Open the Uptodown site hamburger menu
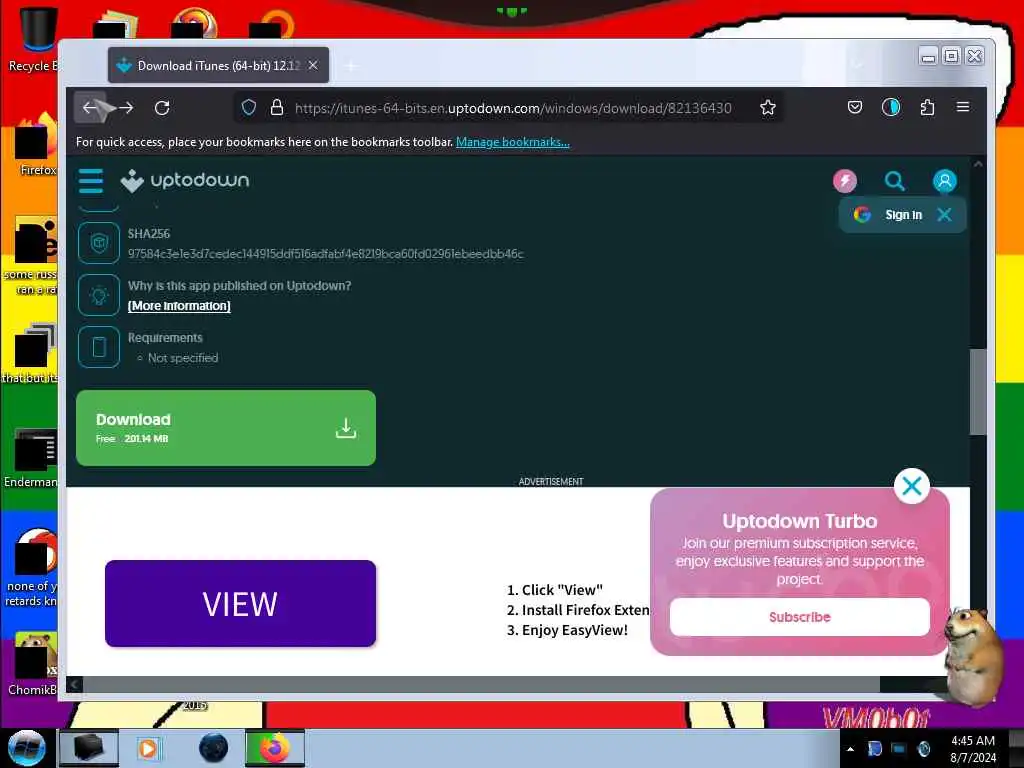1024x768 pixels. [91, 181]
